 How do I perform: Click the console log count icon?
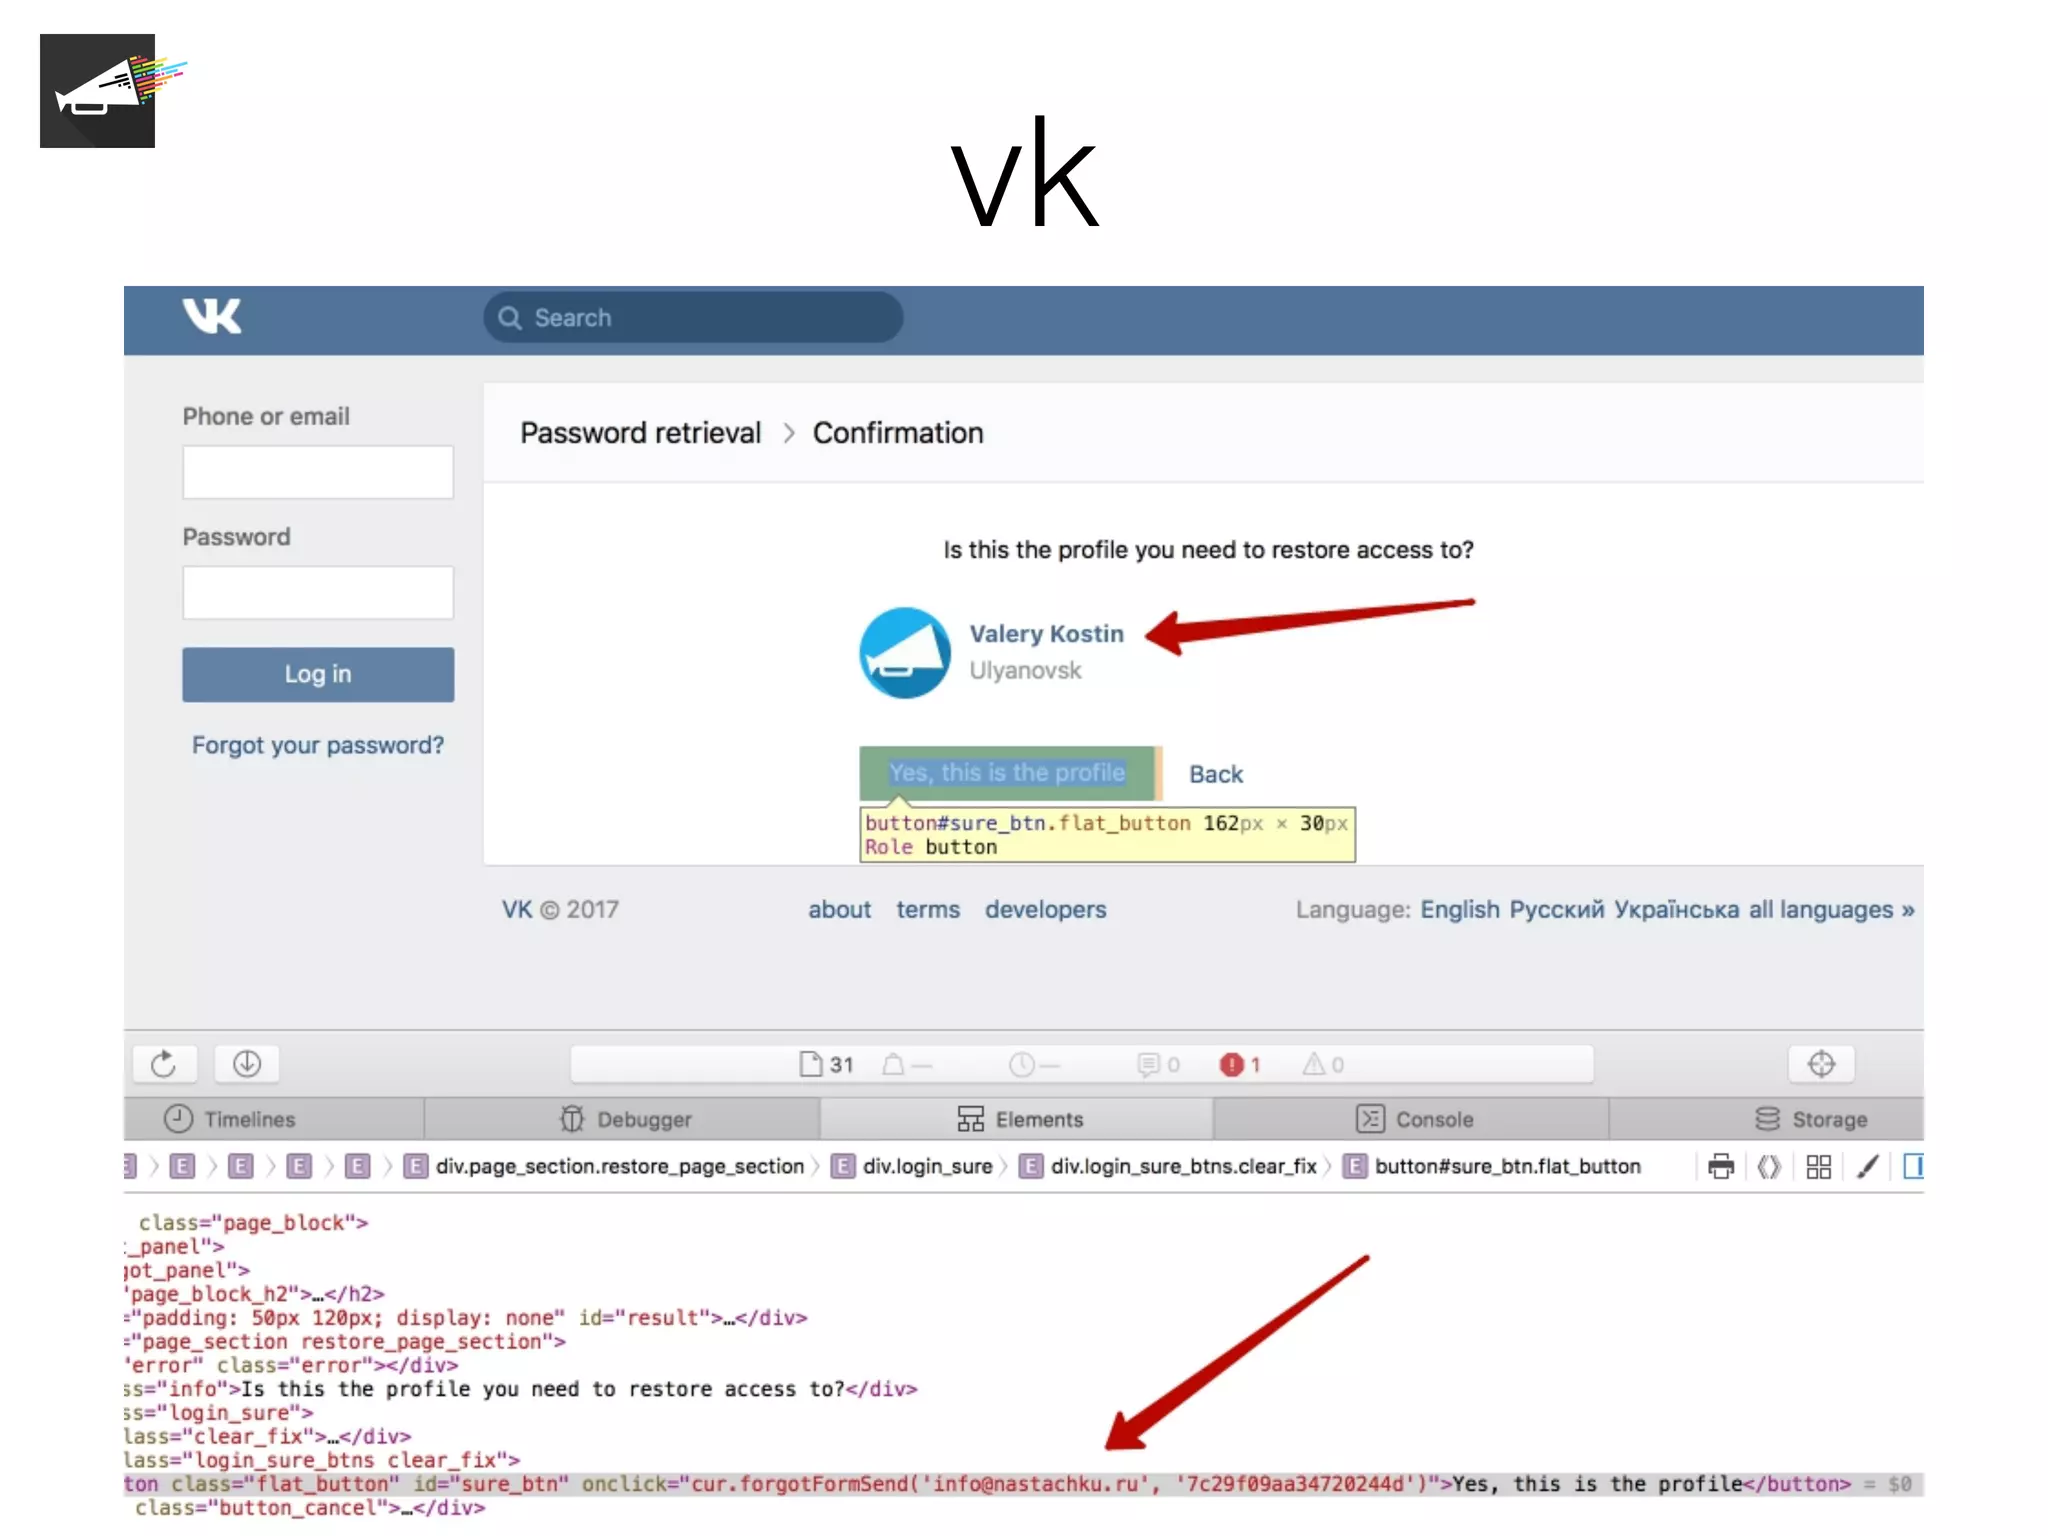click(1148, 1064)
